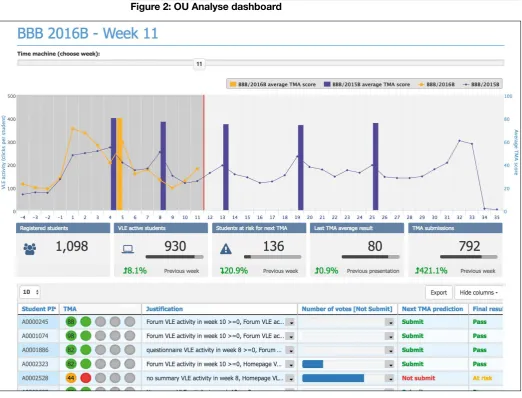Open student A0000245 record

(x=35, y=322)
